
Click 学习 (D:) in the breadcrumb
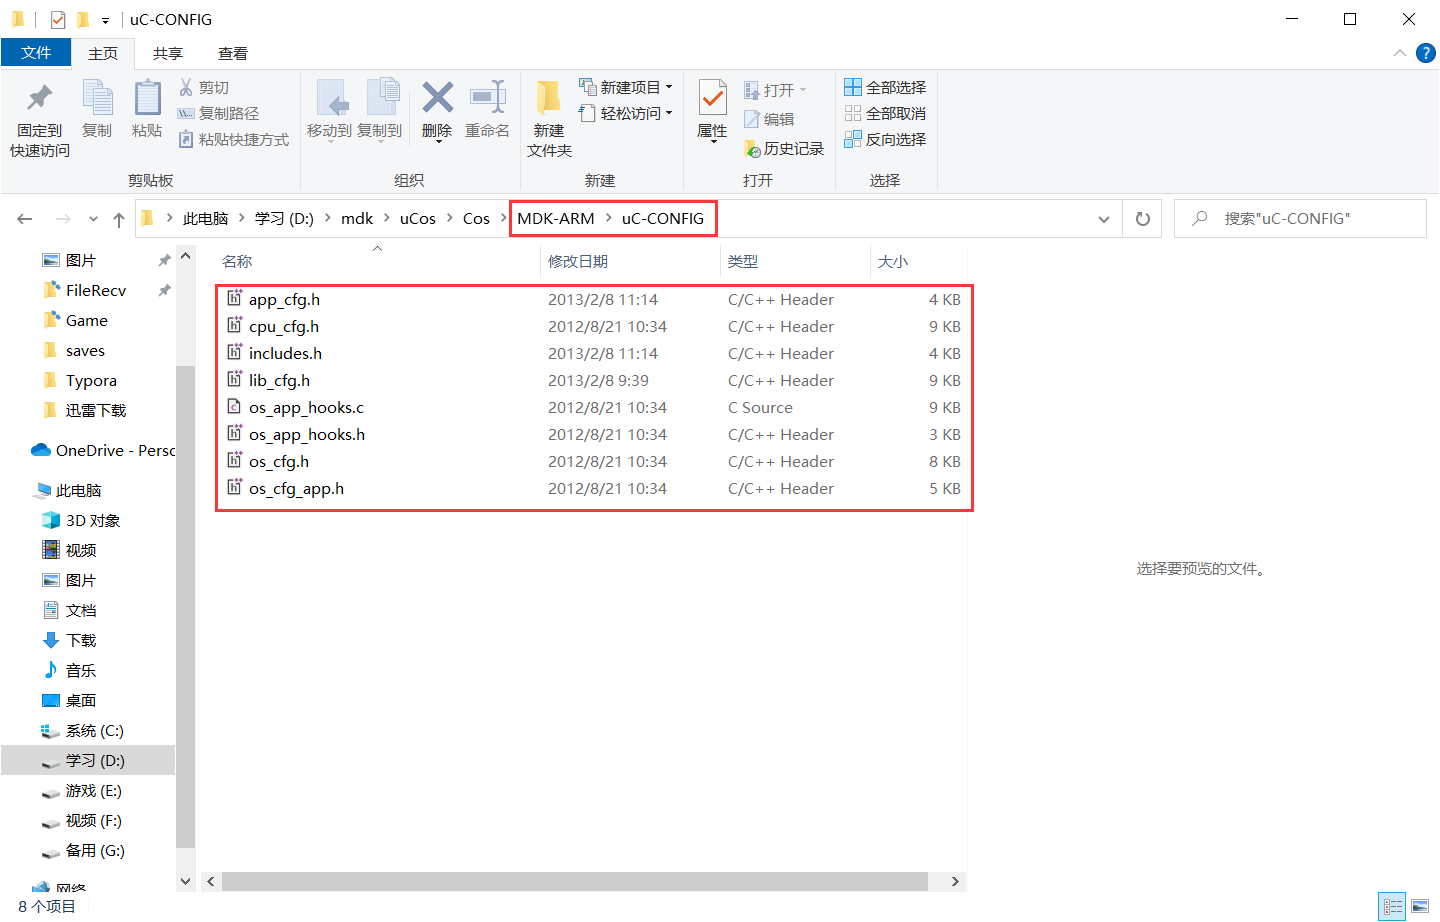point(284,218)
